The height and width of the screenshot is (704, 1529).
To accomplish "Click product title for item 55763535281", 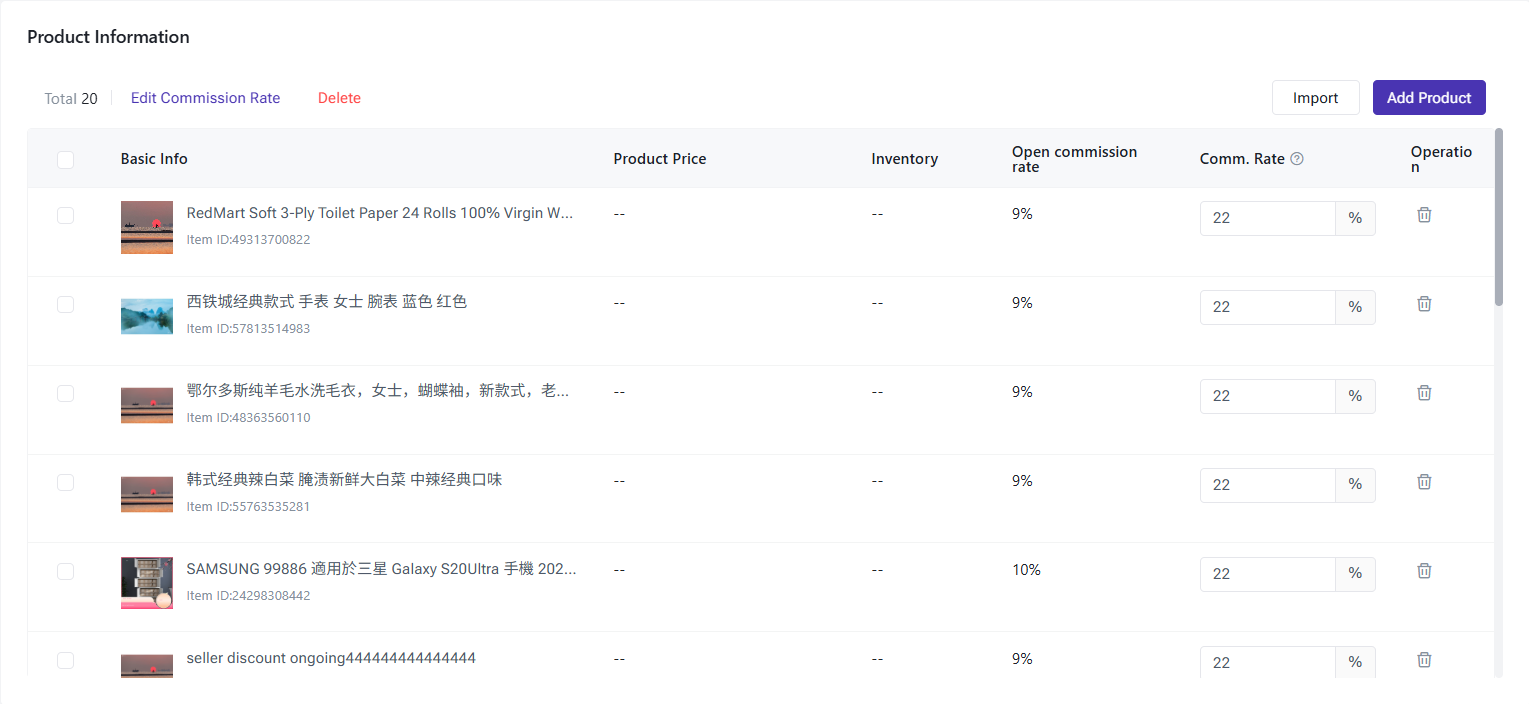I will 344,480.
